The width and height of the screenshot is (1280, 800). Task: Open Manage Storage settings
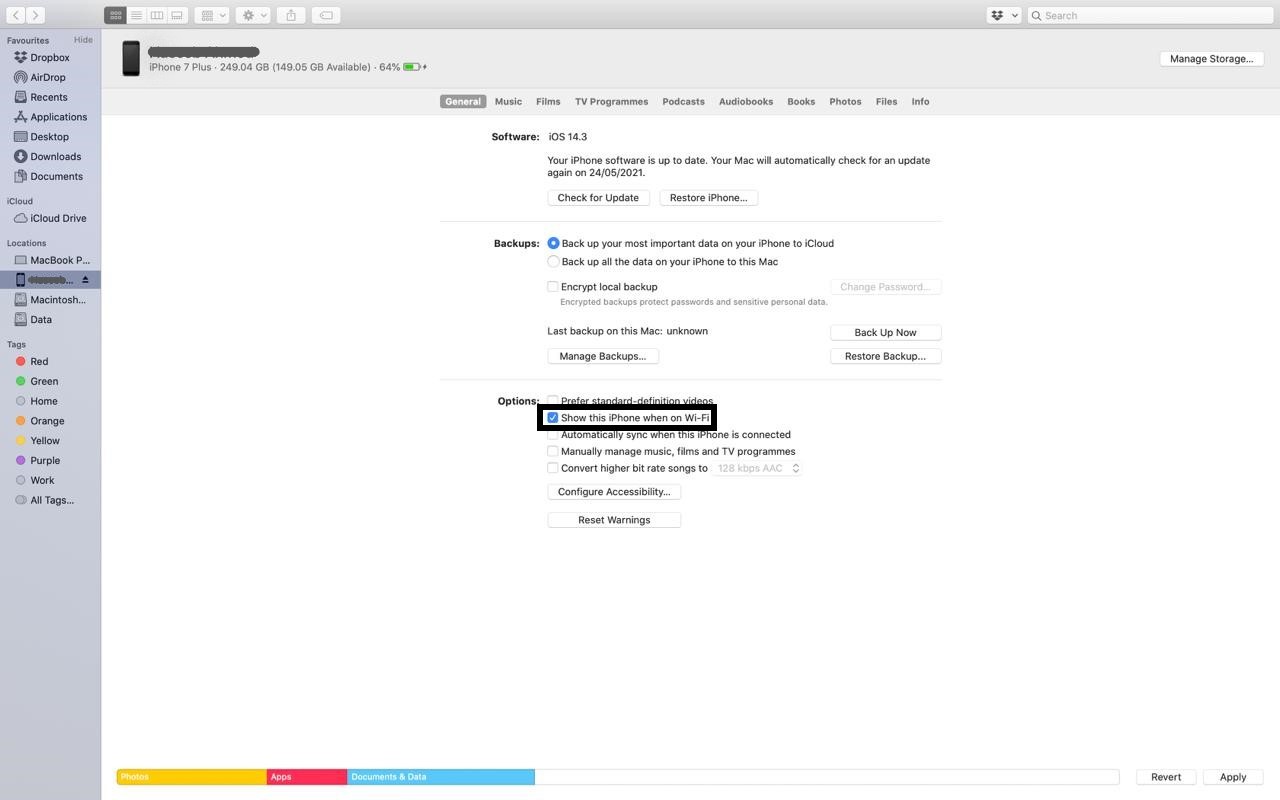(x=1211, y=58)
